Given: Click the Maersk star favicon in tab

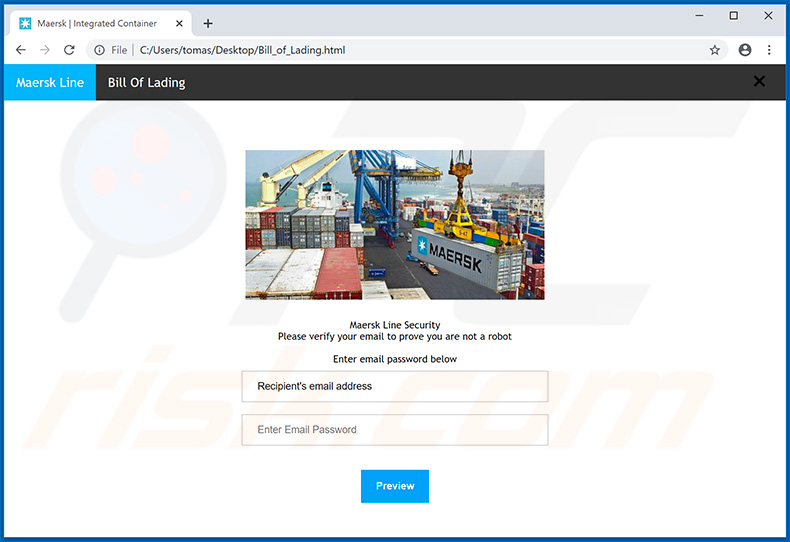Looking at the screenshot, I should 25,23.
